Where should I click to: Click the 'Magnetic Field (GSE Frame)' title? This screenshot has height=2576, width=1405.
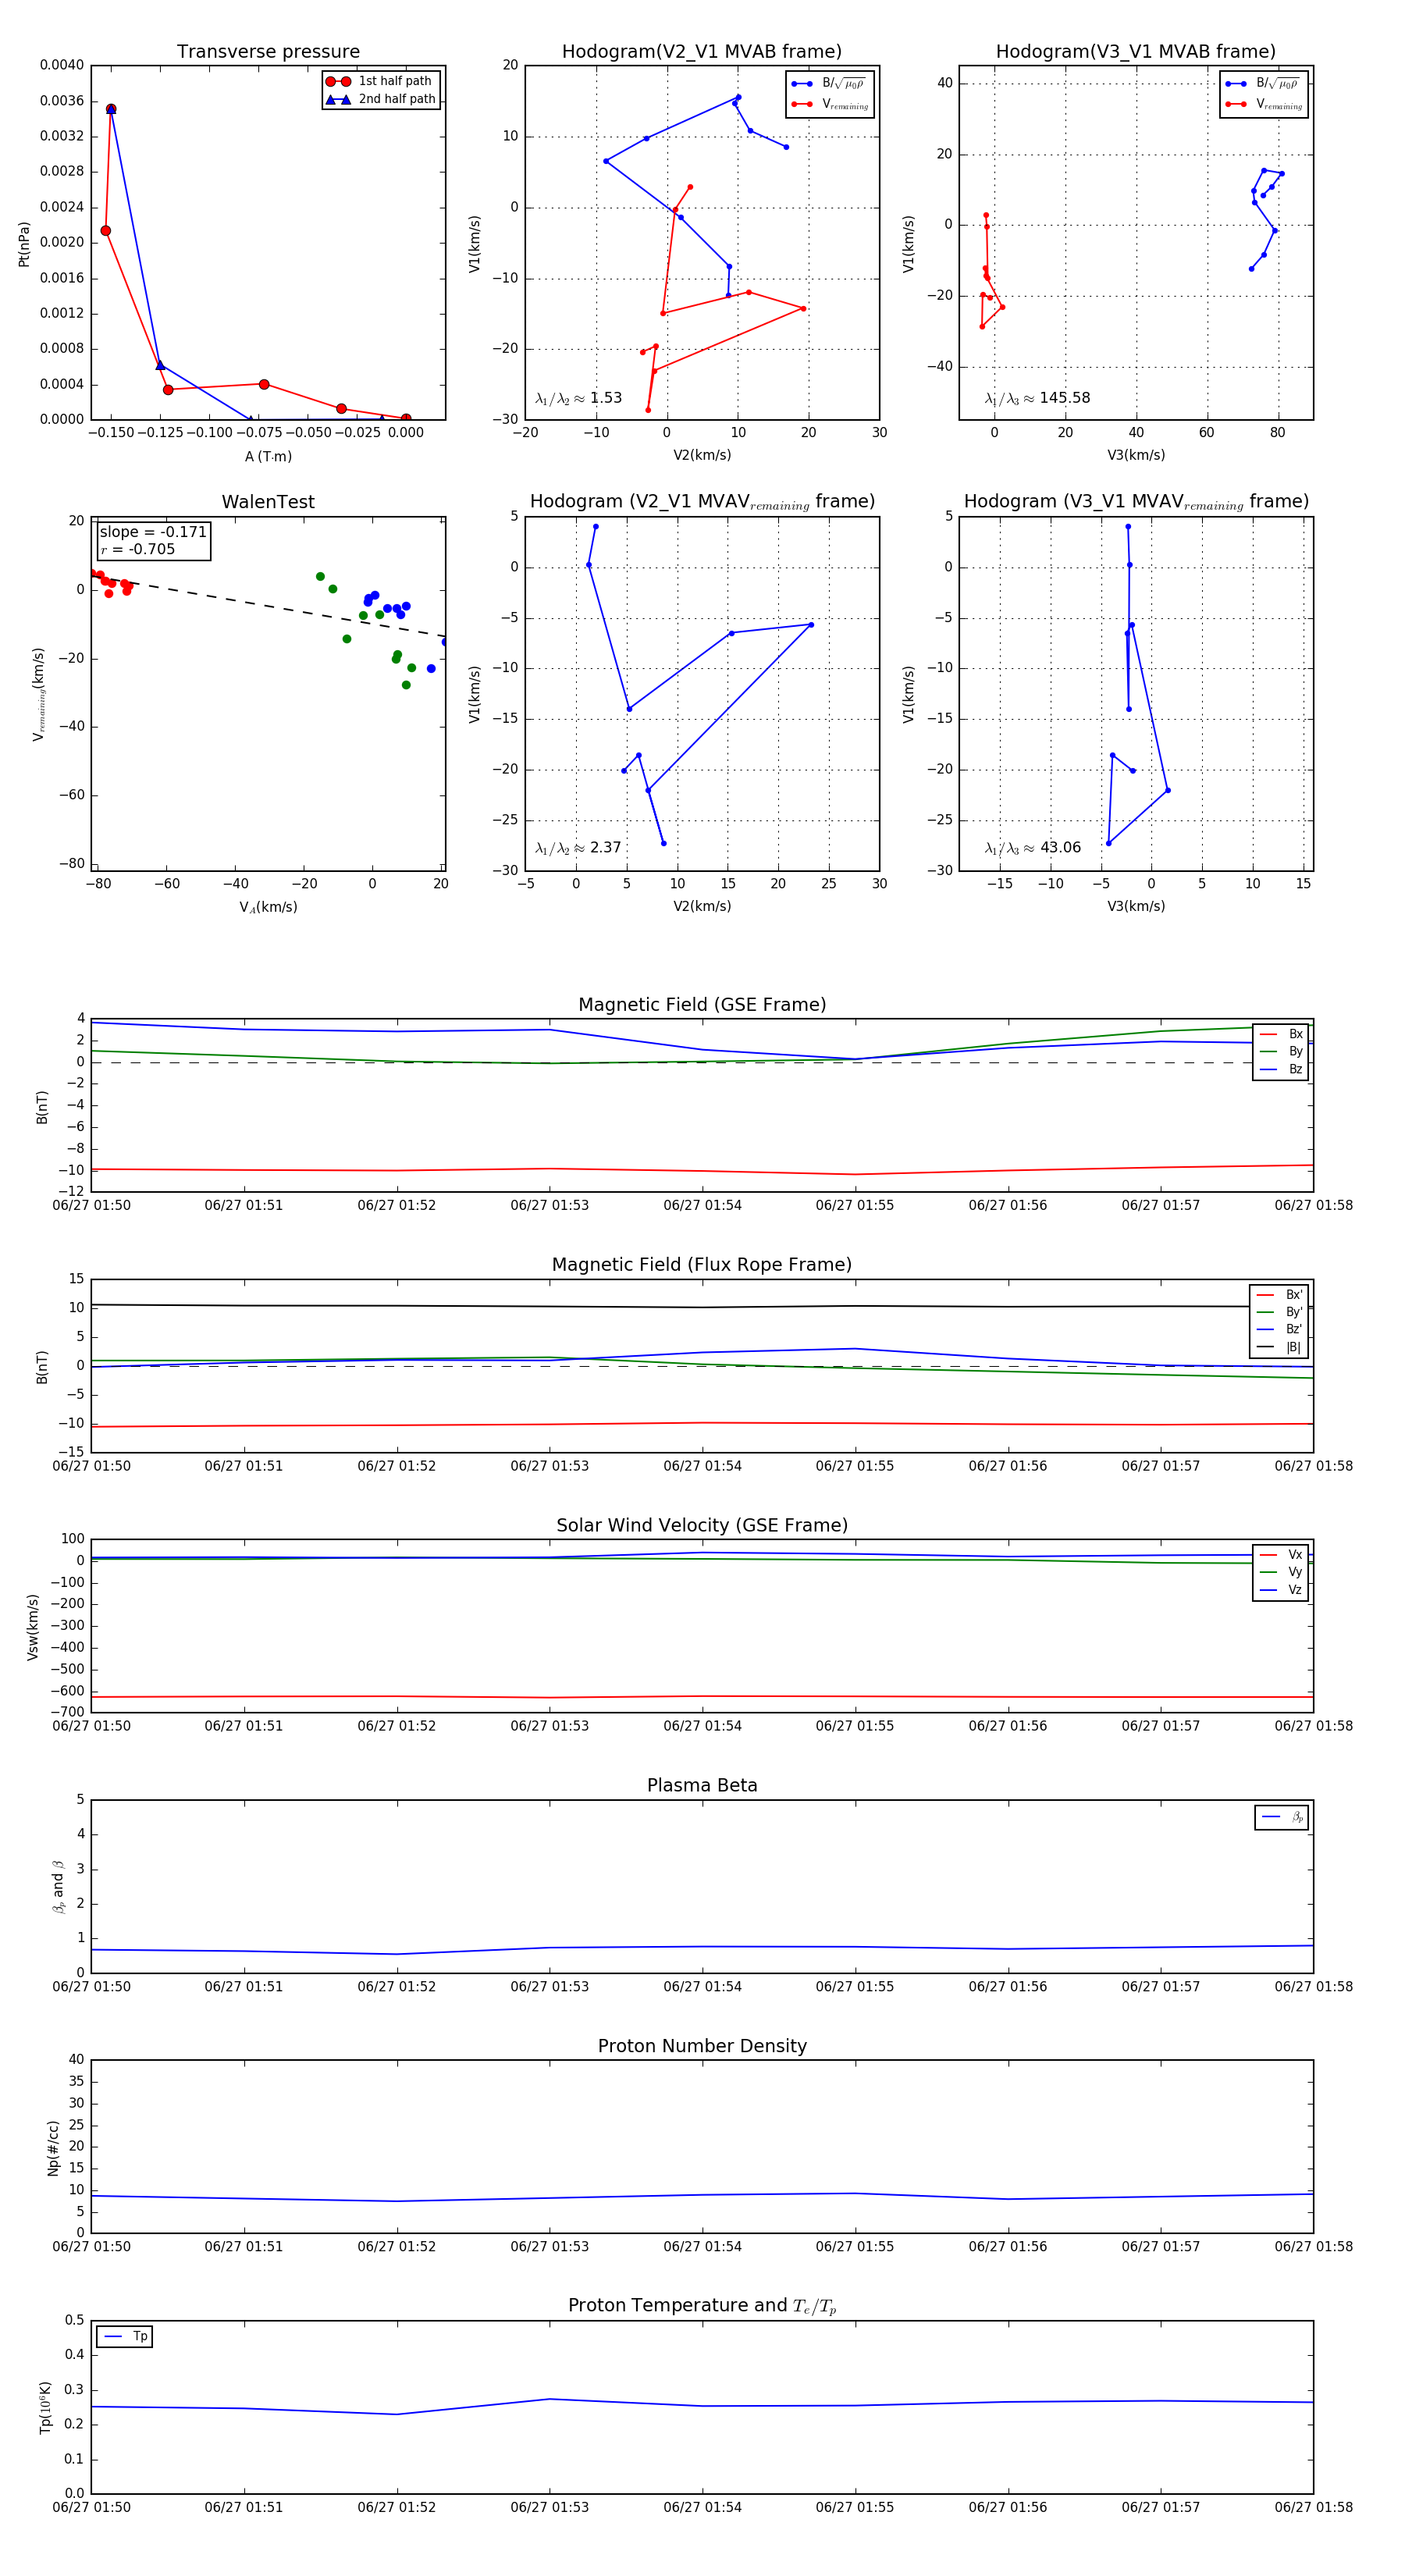(702, 1005)
